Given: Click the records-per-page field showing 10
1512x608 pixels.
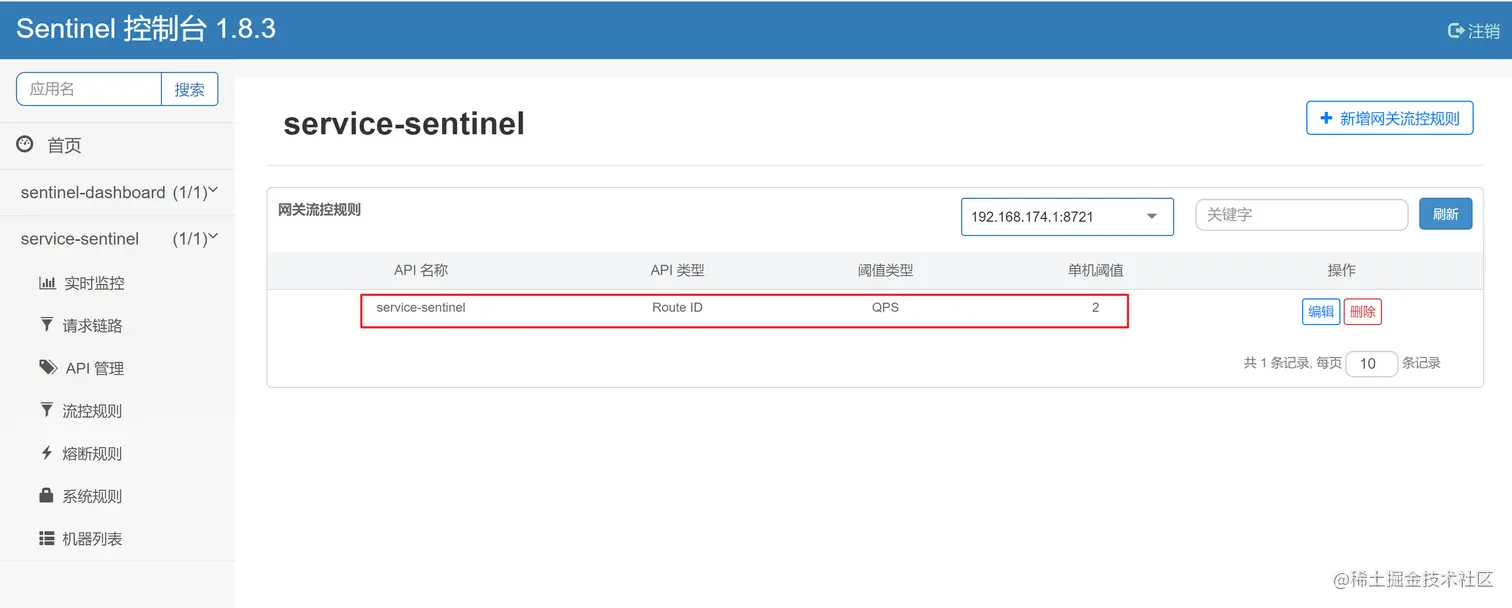Looking at the screenshot, I should tap(1371, 363).
